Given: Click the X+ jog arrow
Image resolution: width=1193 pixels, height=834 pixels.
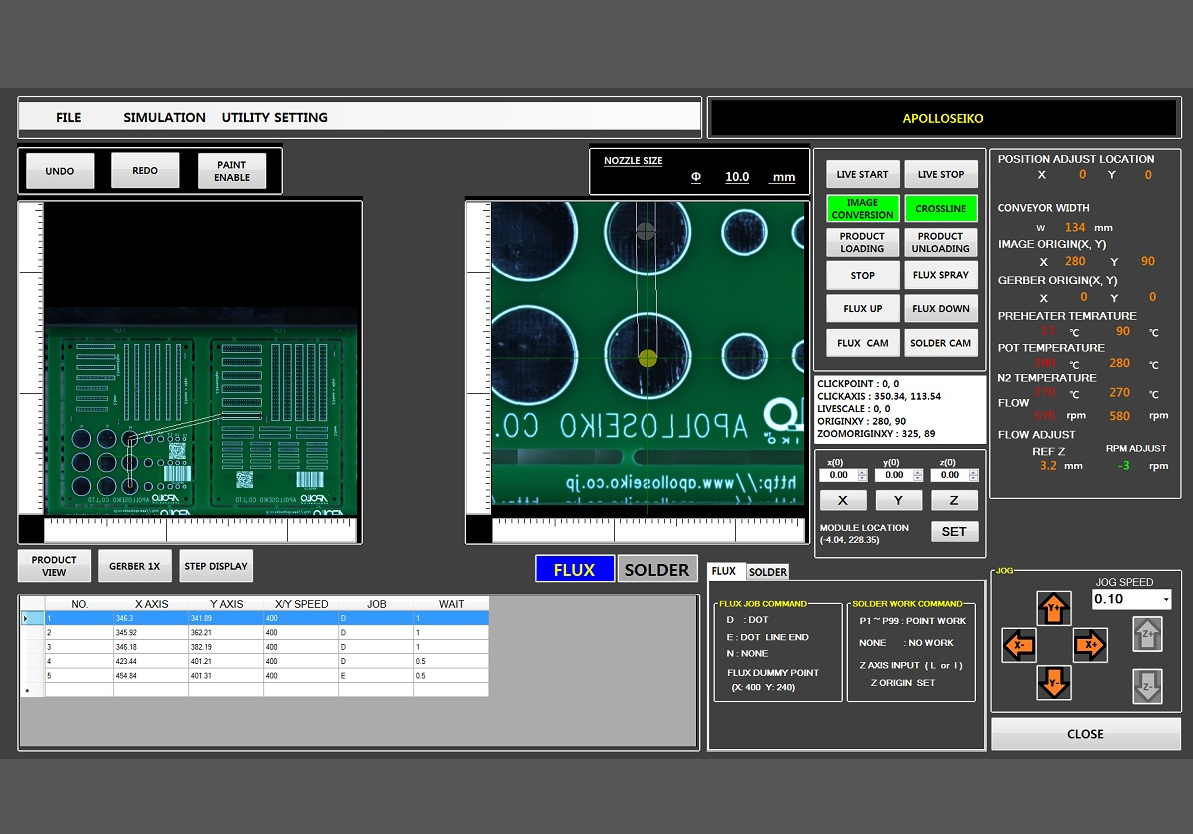Looking at the screenshot, I should click(1090, 646).
